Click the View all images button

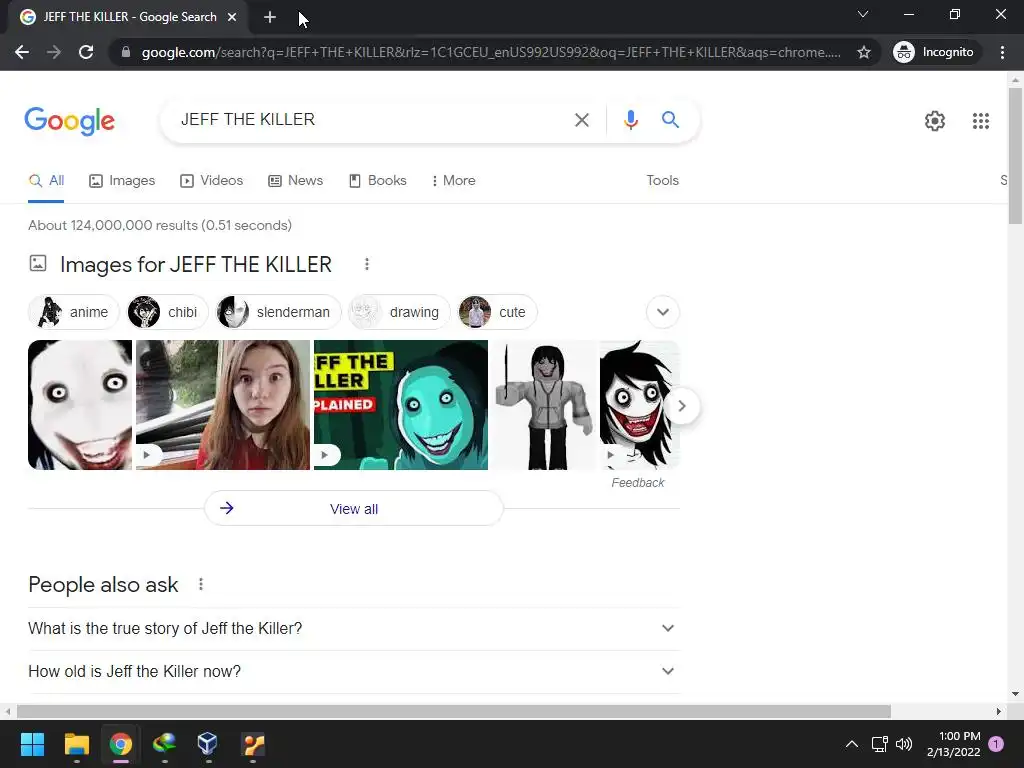(354, 509)
